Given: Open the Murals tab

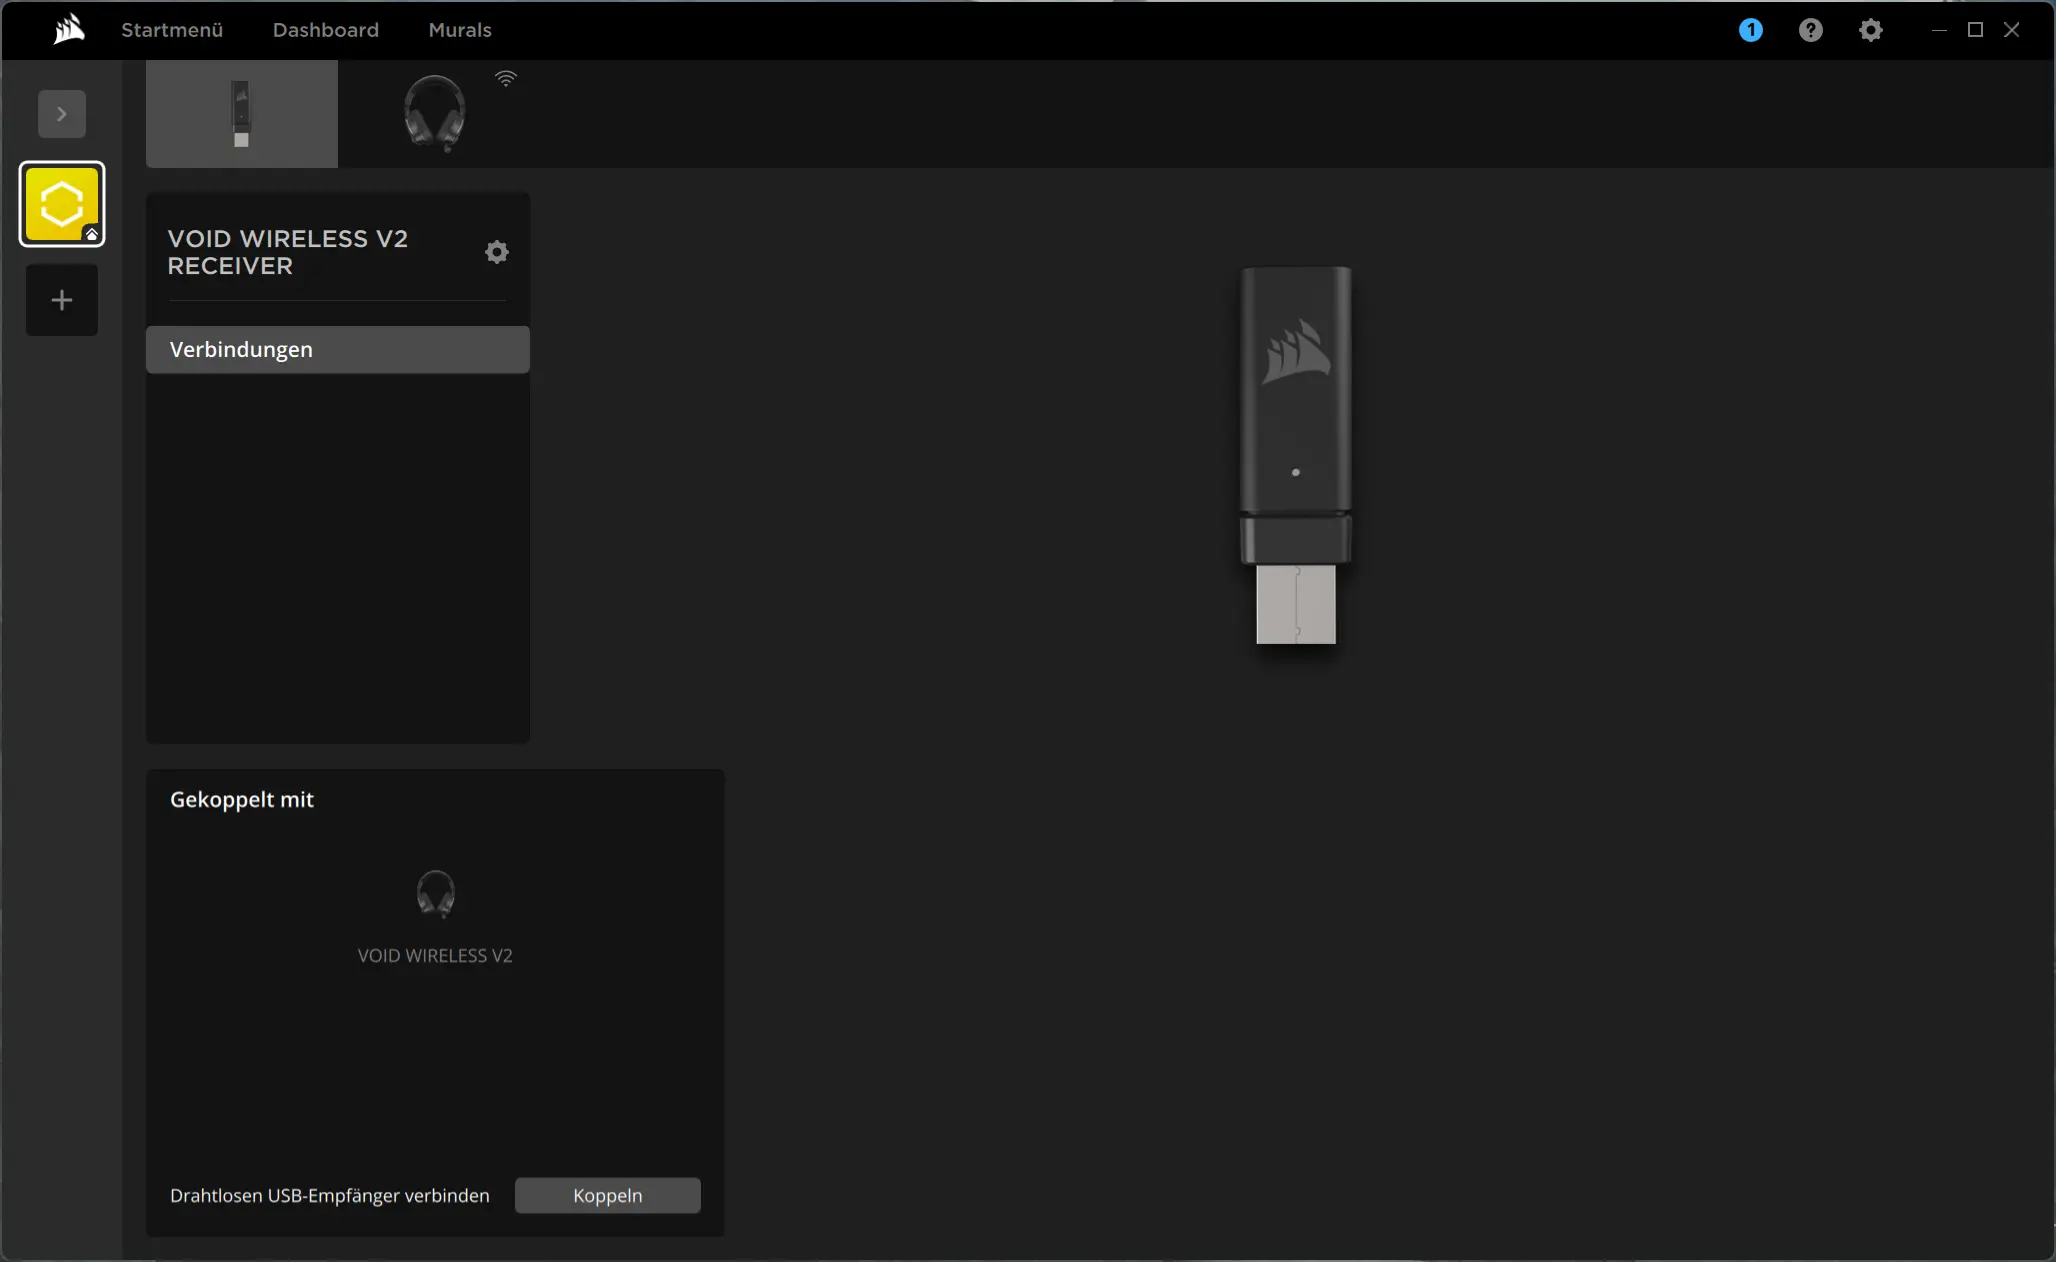Looking at the screenshot, I should pos(460,30).
